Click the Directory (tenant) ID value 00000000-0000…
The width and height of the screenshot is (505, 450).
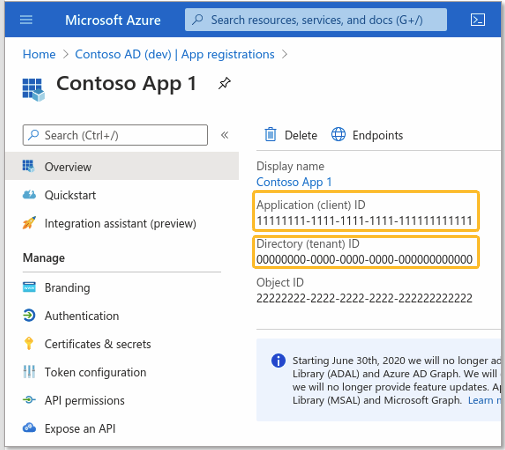(x=364, y=259)
